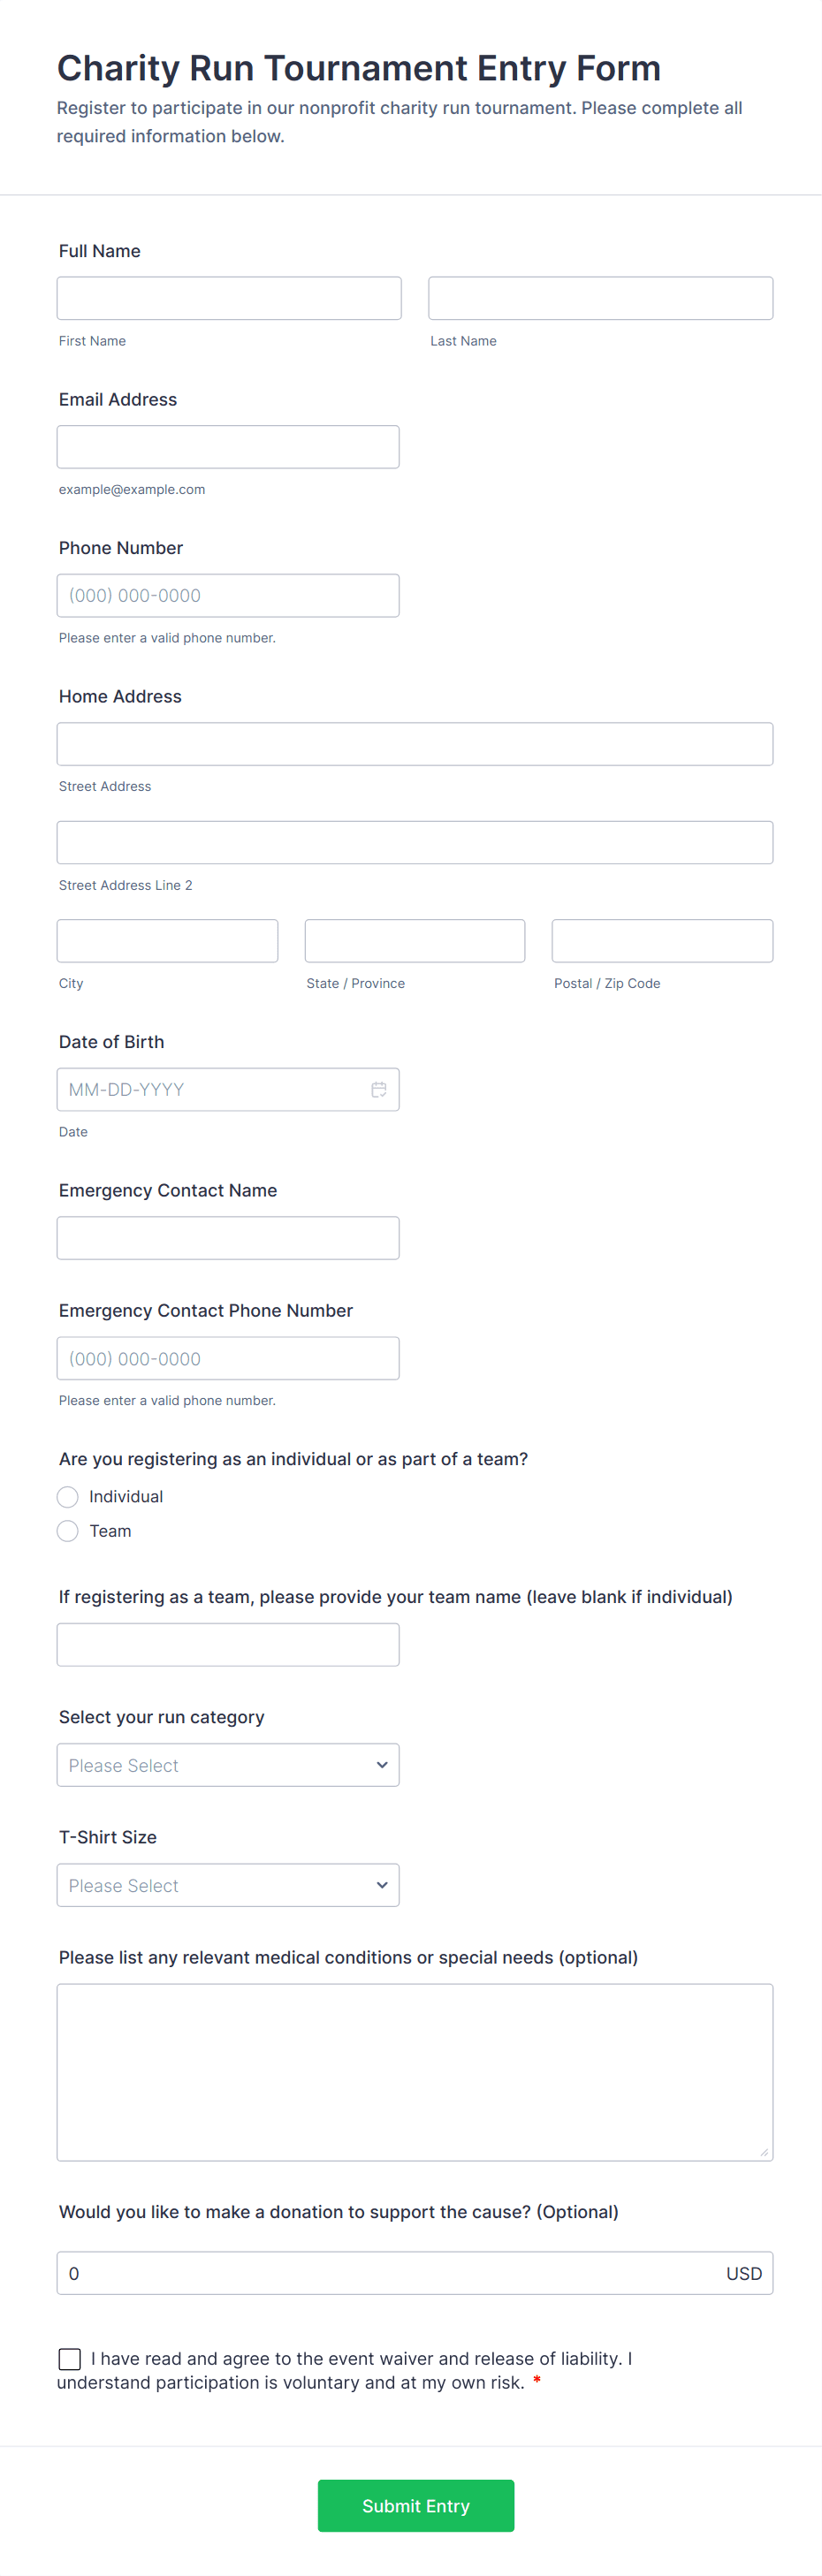The width and height of the screenshot is (822, 2576).
Task: Click the State / Province input field
Action: [414, 940]
